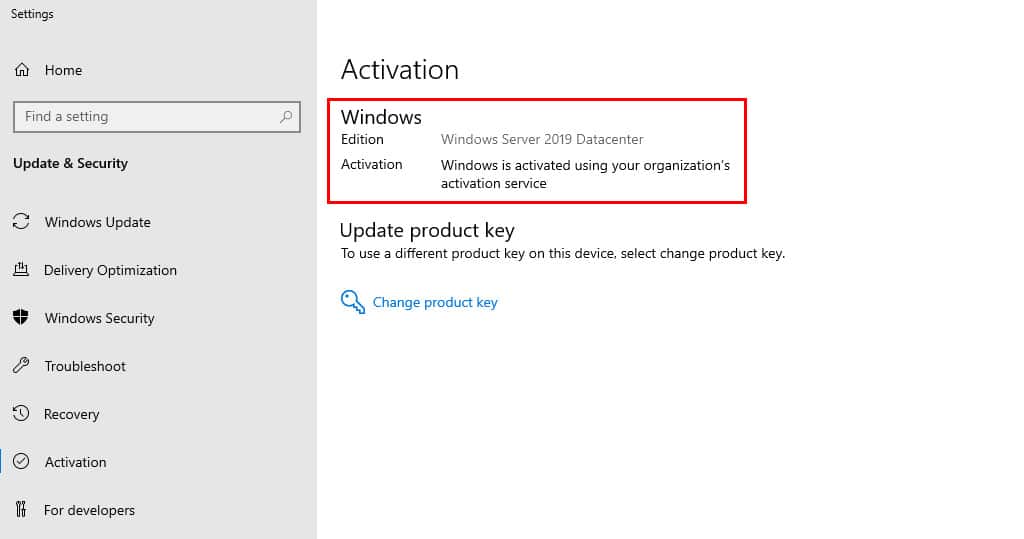Click the For developers tools icon
1024x539 pixels.
pos(21,509)
